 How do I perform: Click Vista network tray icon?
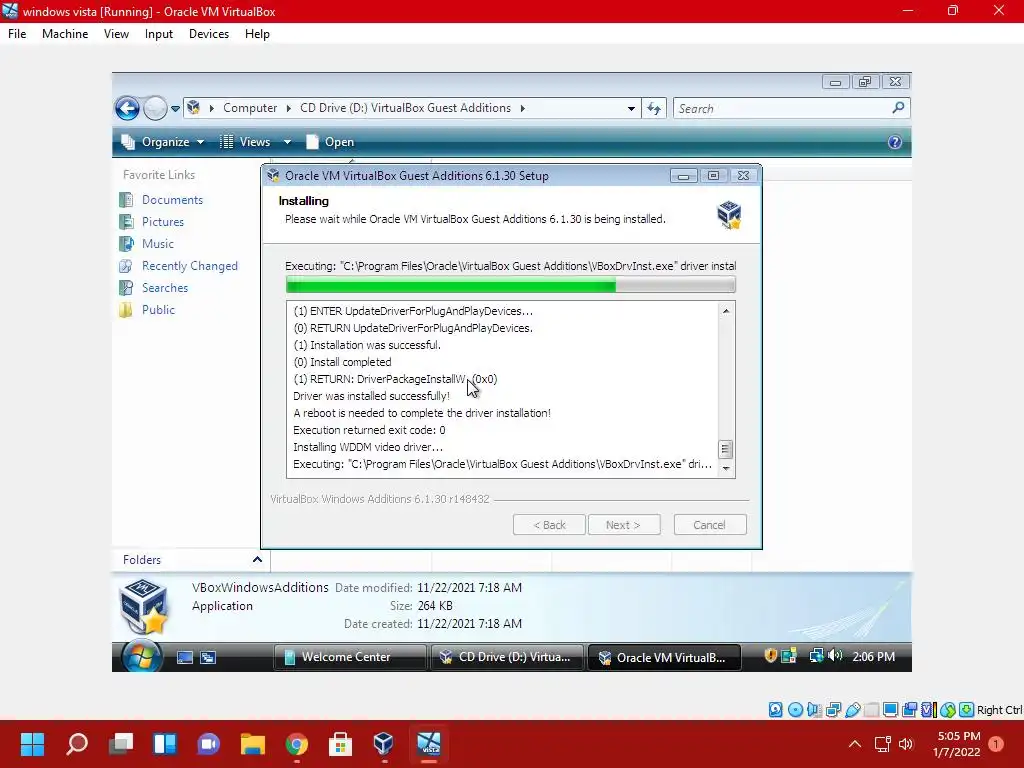tap(816, 656)
